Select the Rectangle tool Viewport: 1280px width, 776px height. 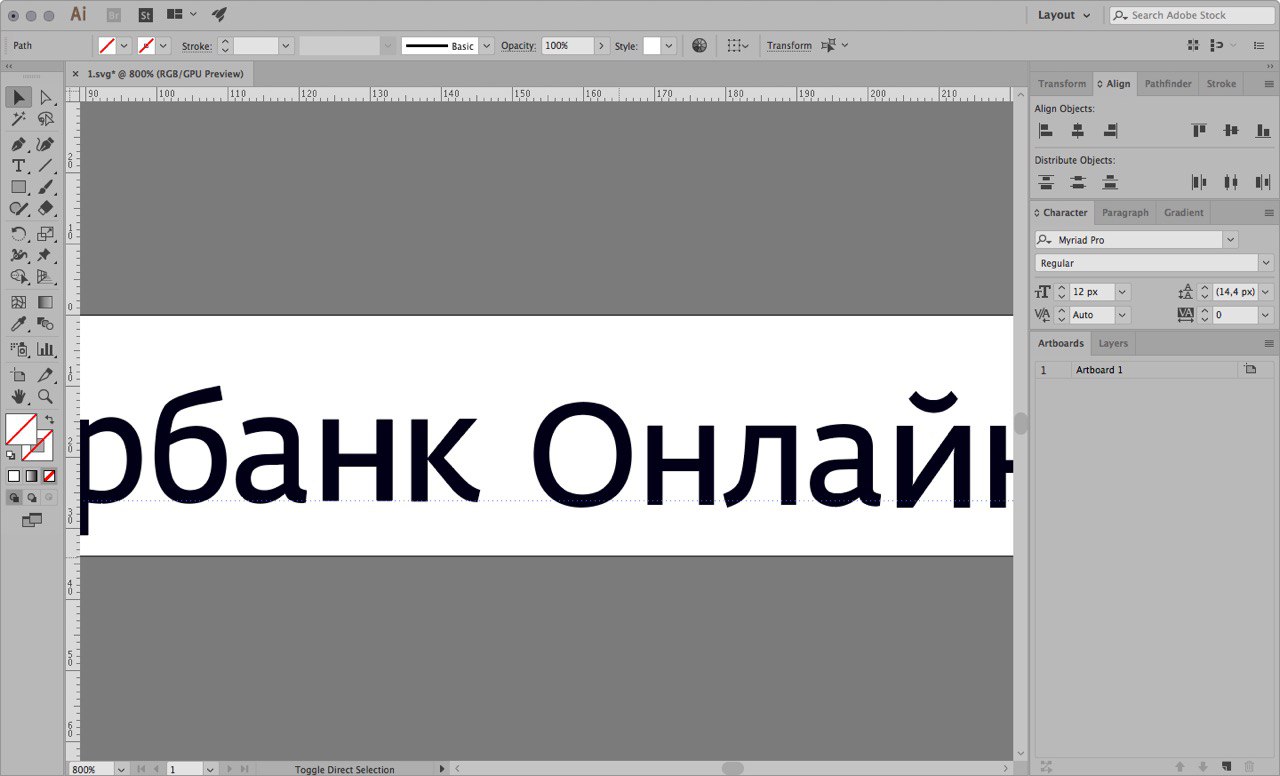[19, 187]
